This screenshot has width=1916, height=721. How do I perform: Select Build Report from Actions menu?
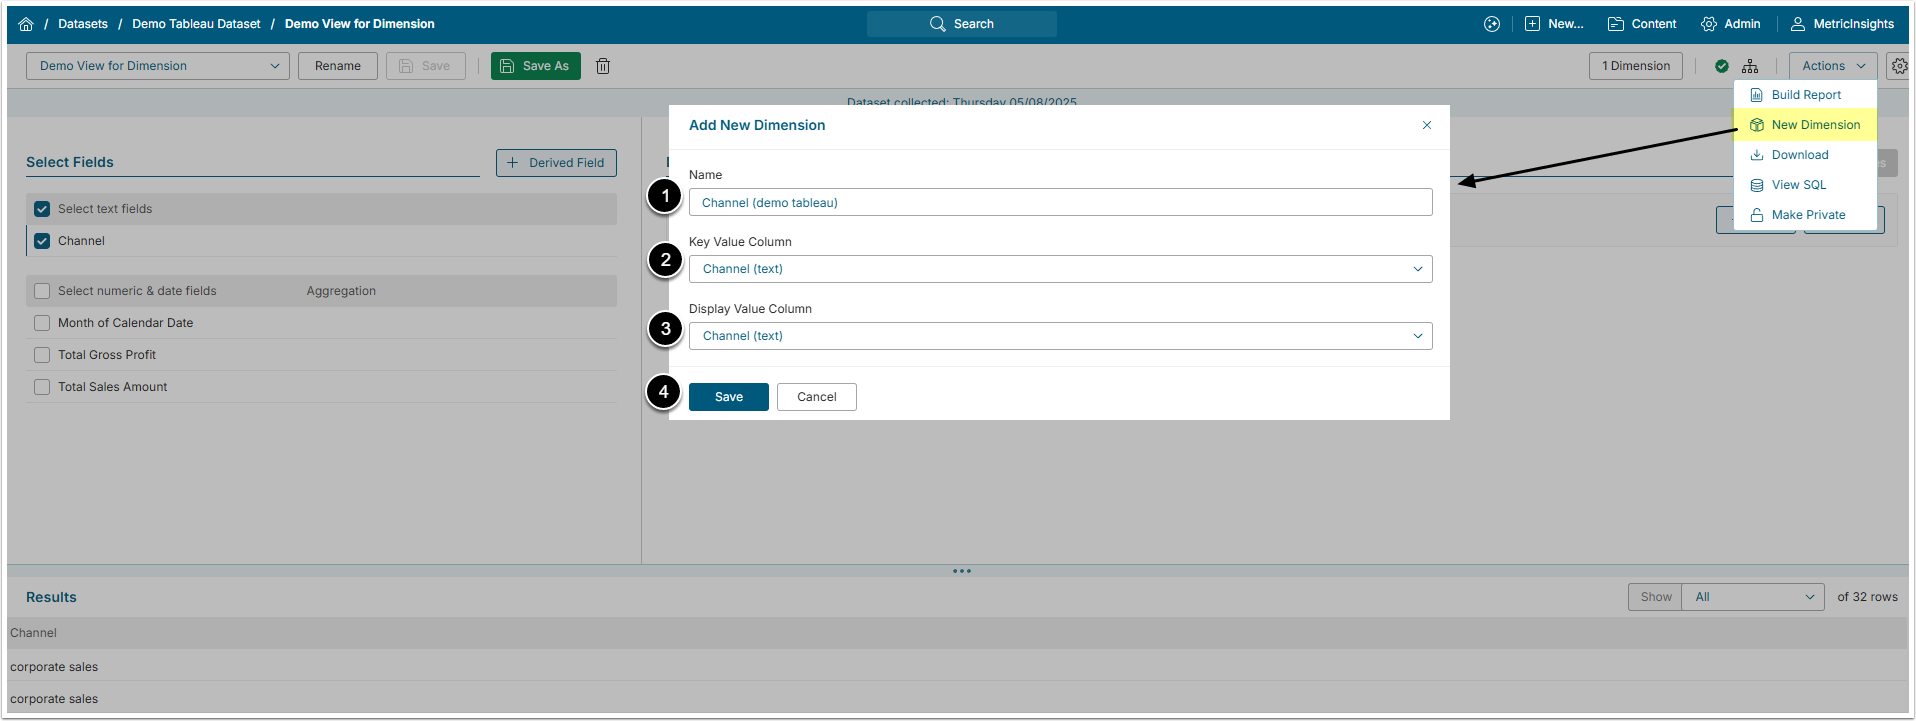(x=1805, y=95)
